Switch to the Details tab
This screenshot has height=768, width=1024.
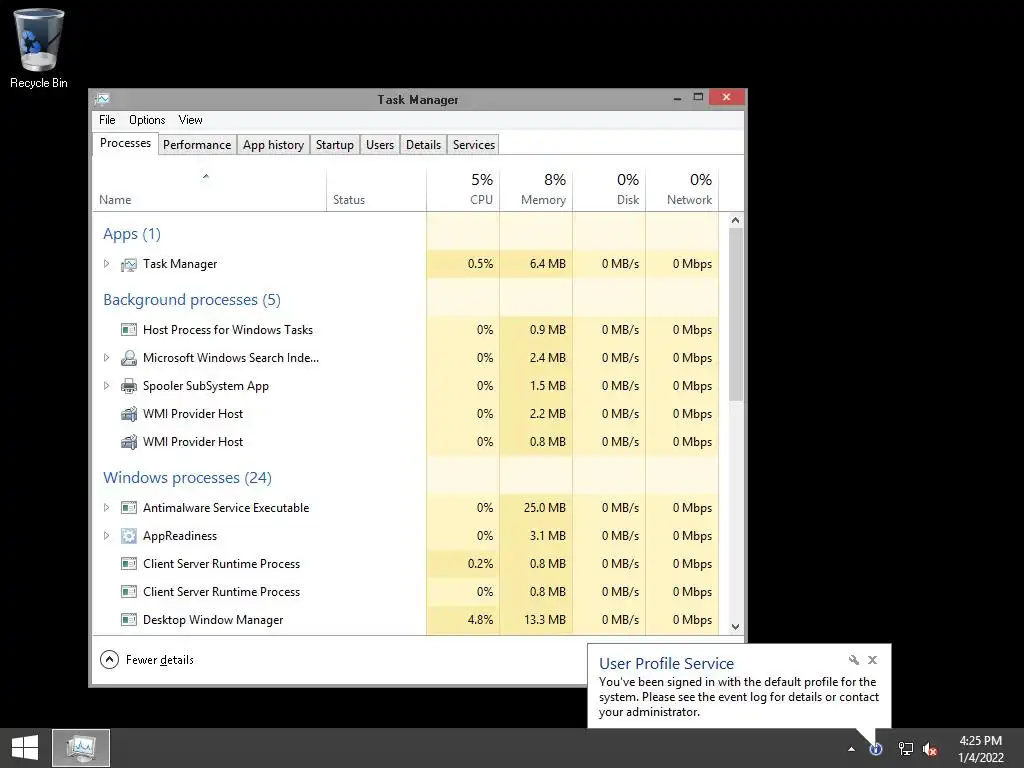pos(423,144)
